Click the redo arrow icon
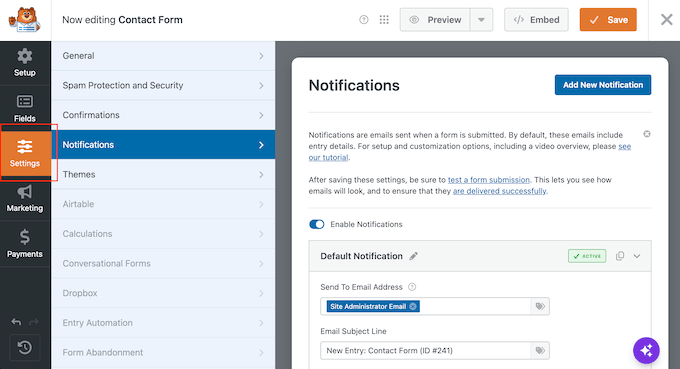This screenshot has width=680, height=369. [34, 322]
